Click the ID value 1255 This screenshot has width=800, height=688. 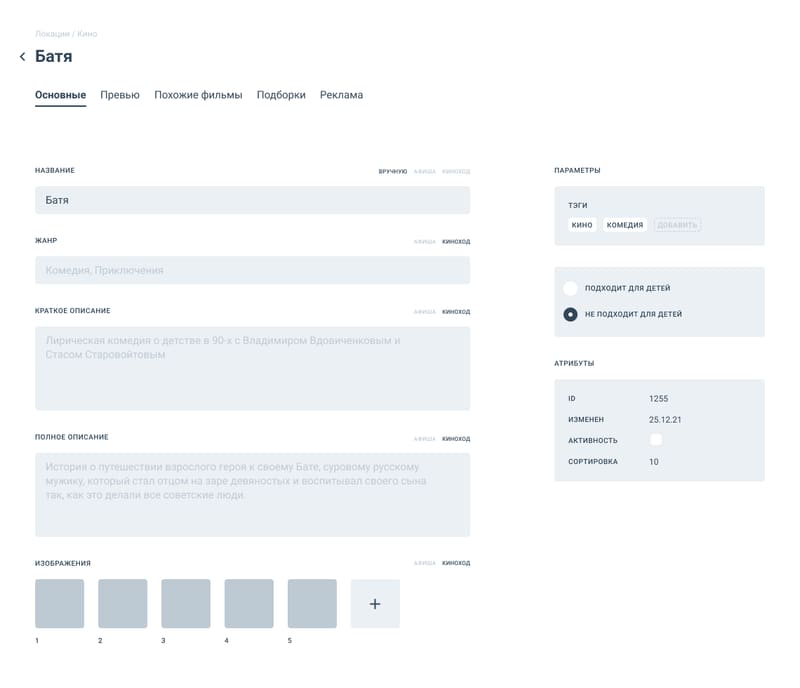click(659, 399)
